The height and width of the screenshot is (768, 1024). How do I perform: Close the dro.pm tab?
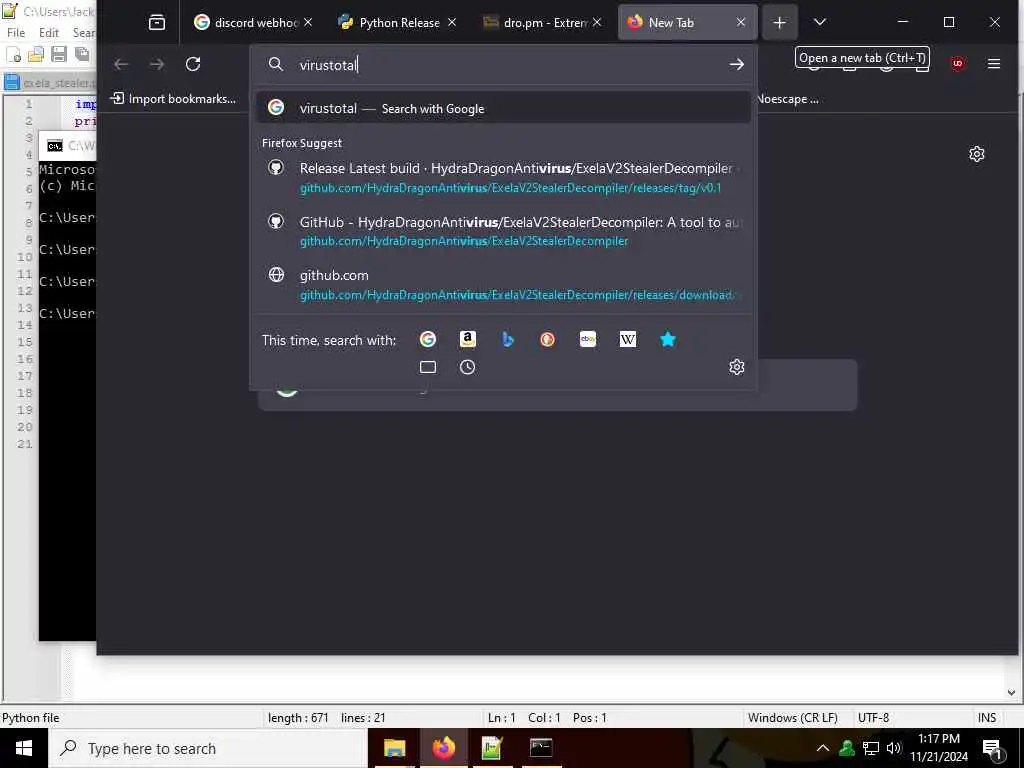click(597, 23)
